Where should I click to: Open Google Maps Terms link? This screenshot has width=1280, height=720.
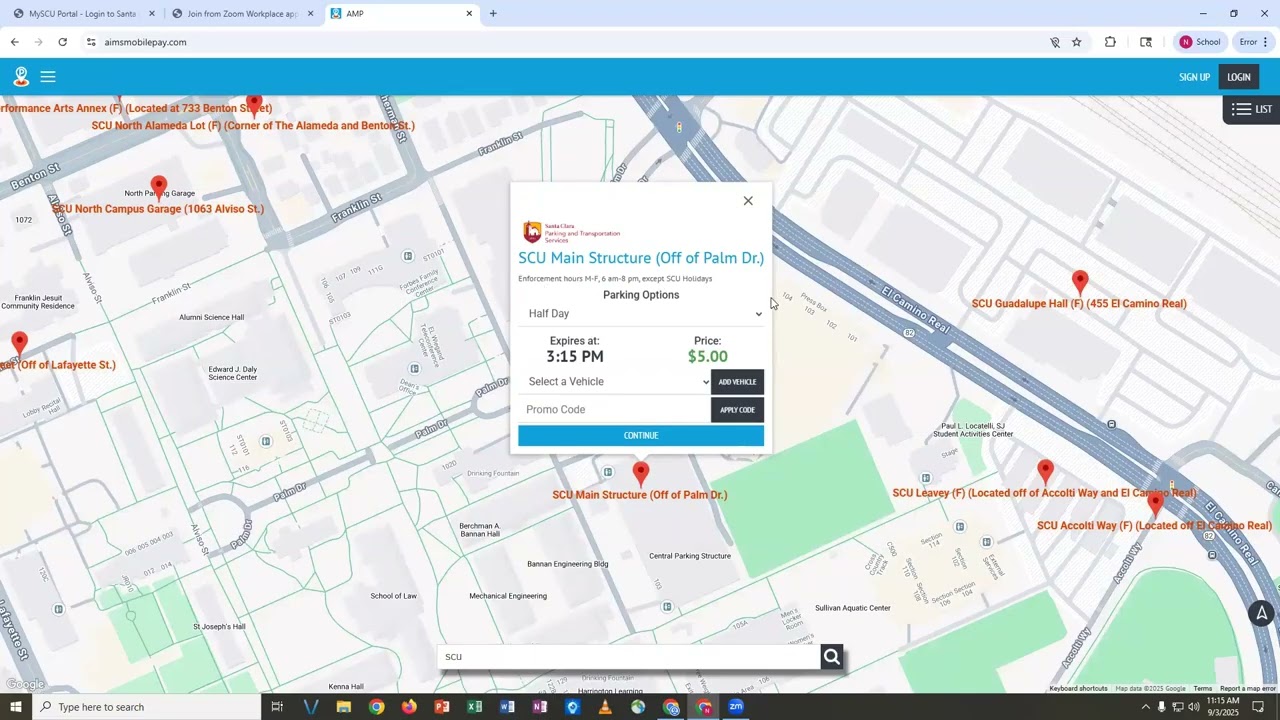click(1202, 688)
